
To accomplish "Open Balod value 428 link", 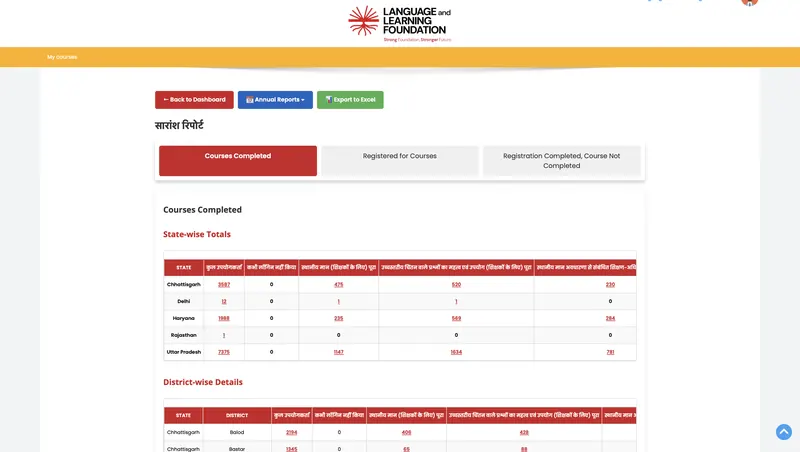I will pyautogui.click(x=524, y=433).
